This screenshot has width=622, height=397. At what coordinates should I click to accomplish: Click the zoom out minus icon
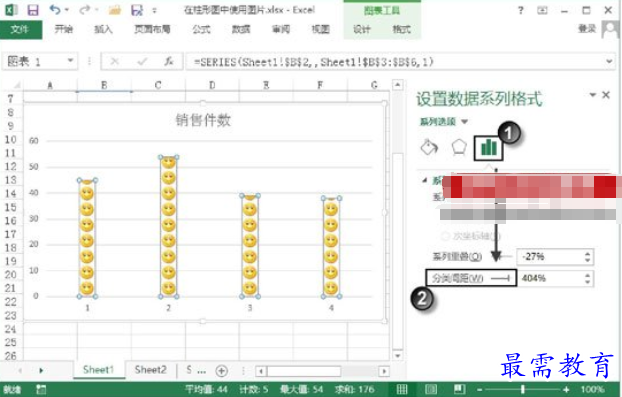[x=480, y=389]
